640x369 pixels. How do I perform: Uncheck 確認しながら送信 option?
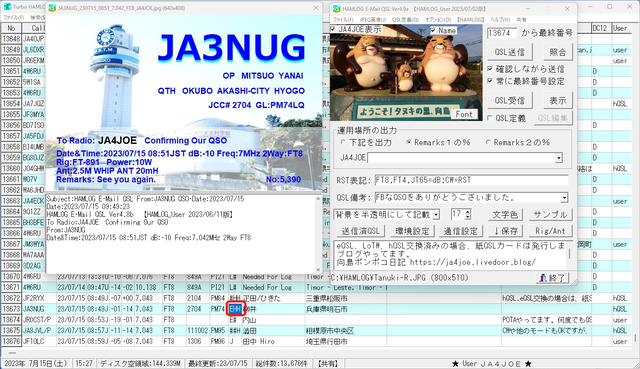click(x=490, y=69)
